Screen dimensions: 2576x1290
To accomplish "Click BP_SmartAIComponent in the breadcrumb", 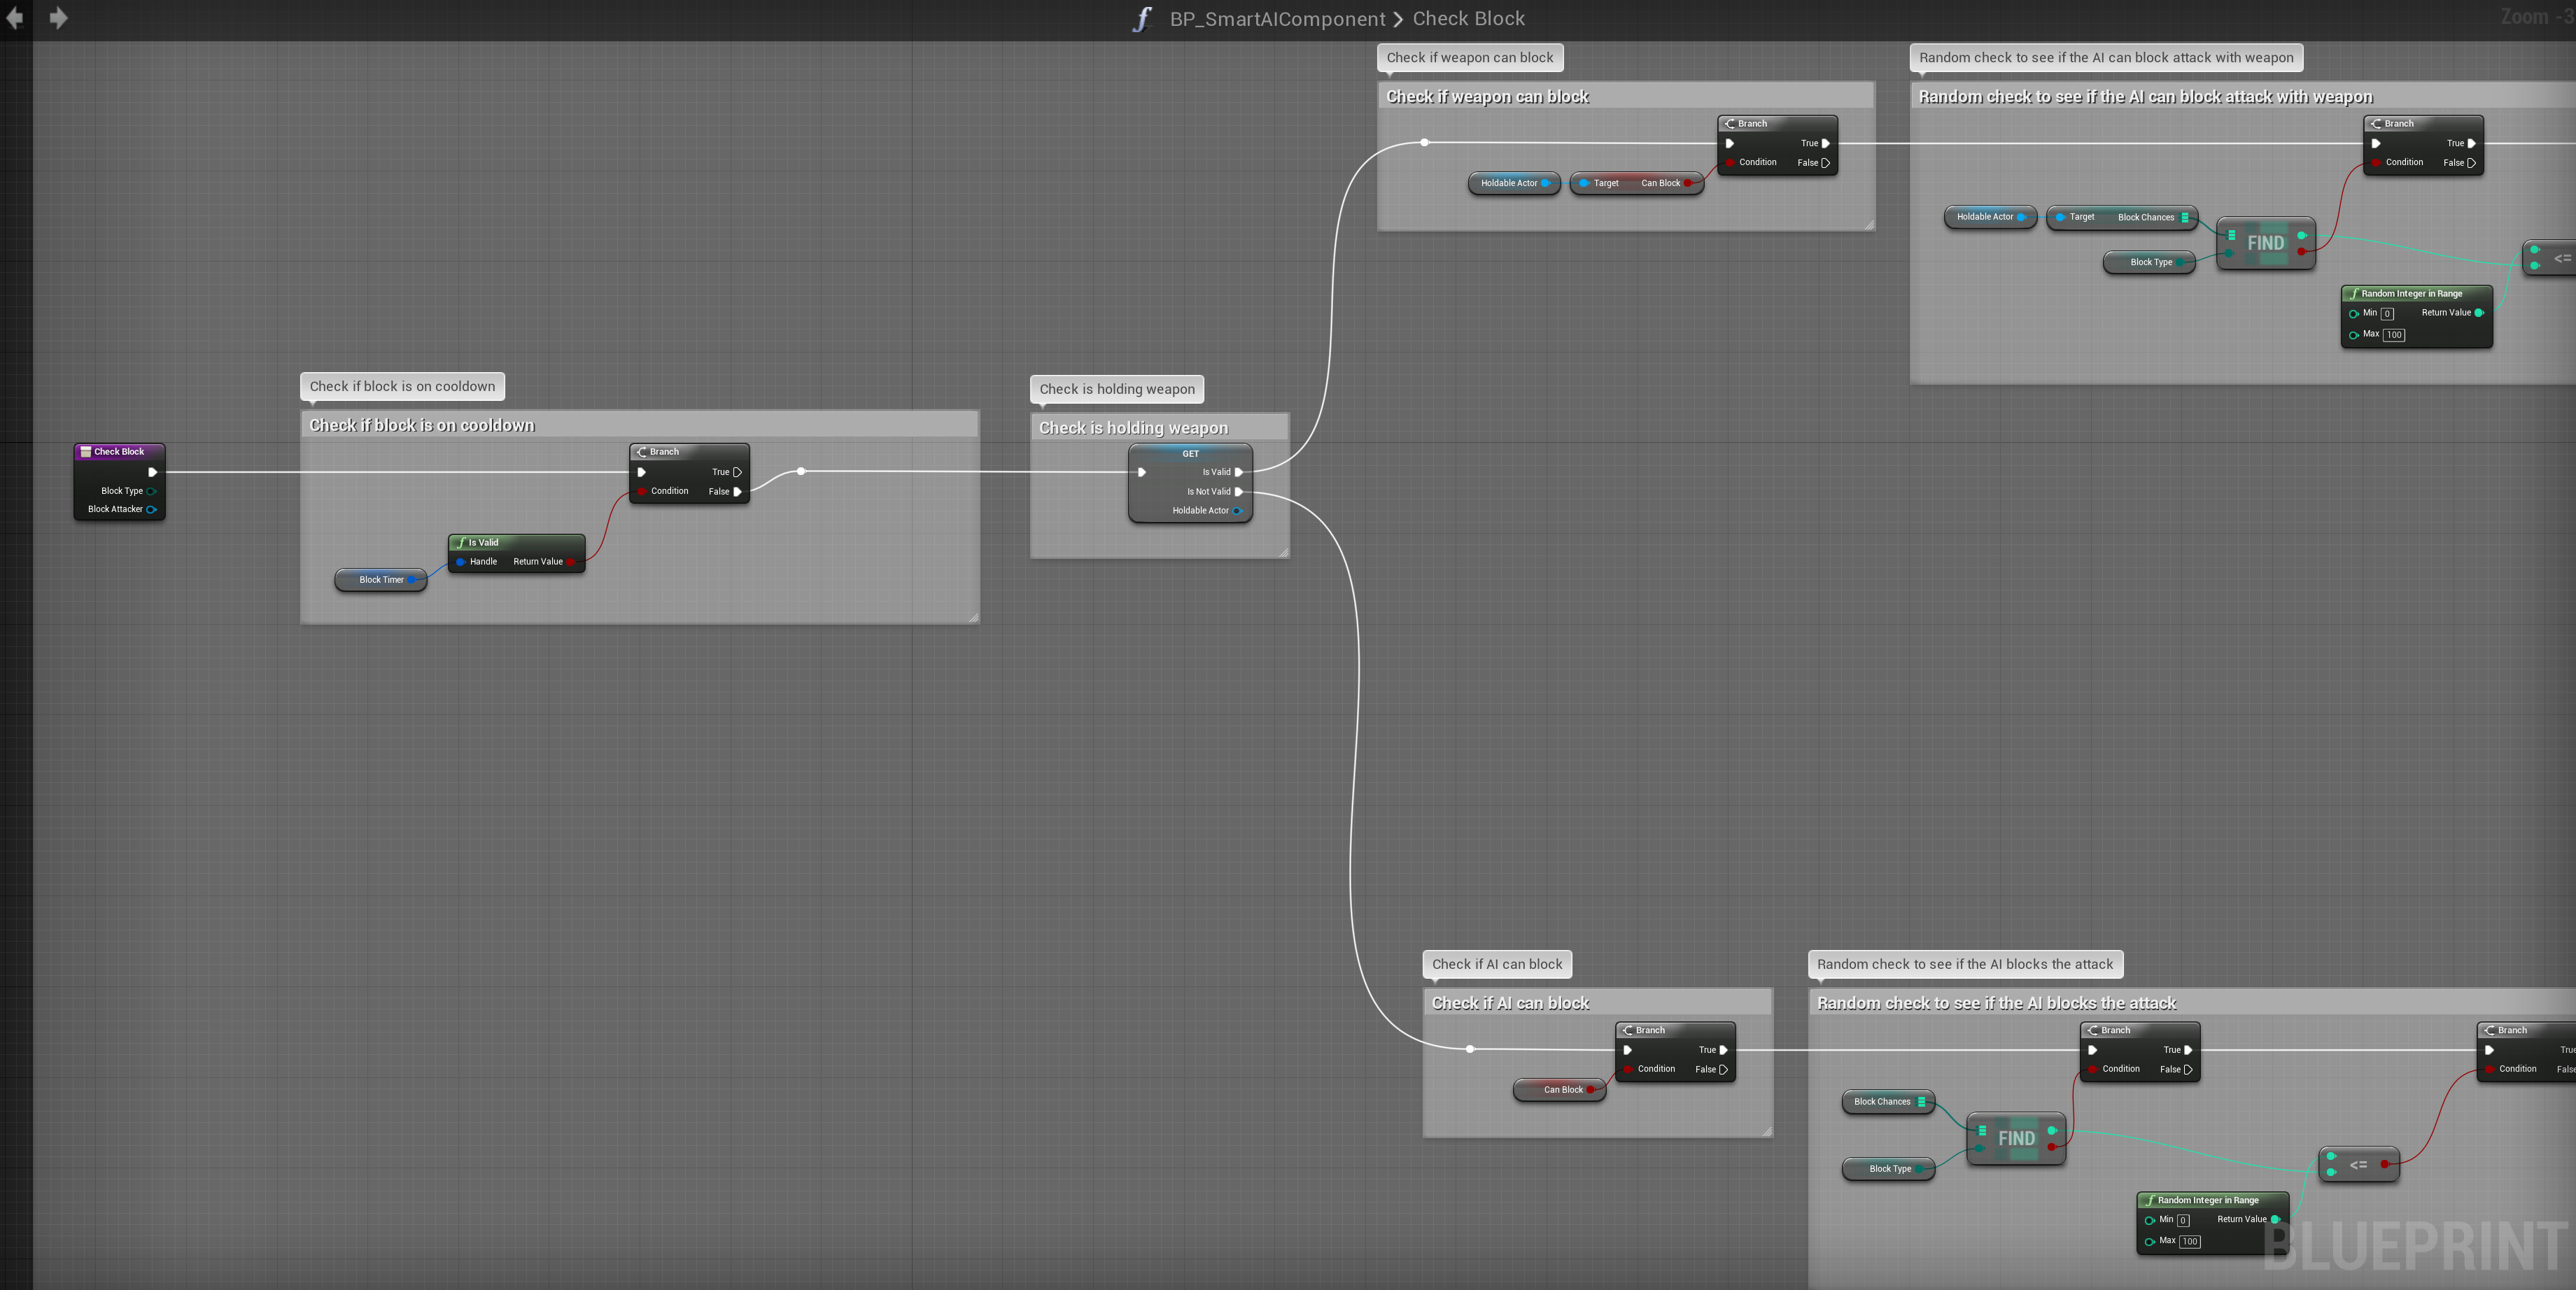I will pos(1277,19).
